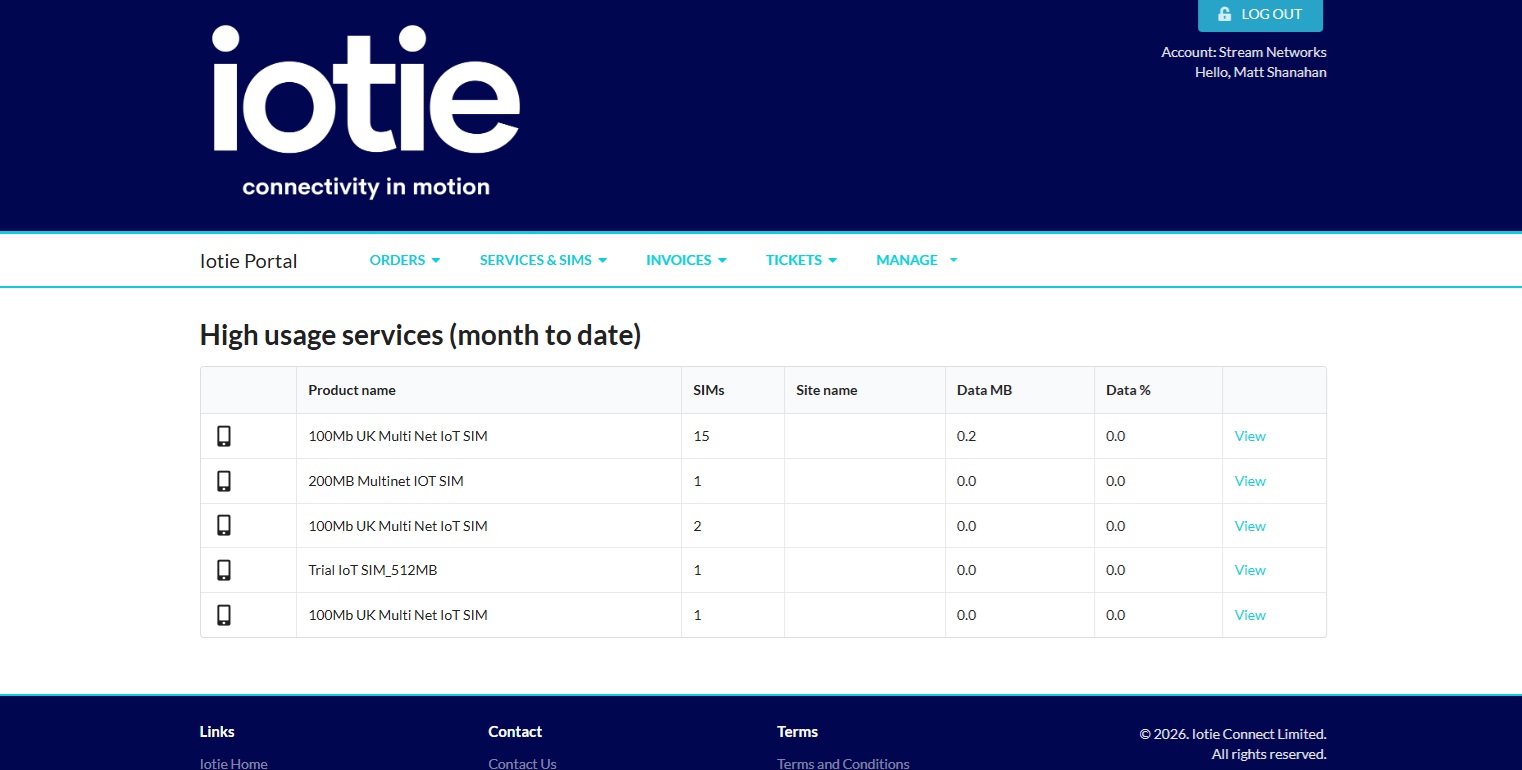Click phone icon for the 15-SIM service row
1522x770 pixels.
(x=224, y=436)
